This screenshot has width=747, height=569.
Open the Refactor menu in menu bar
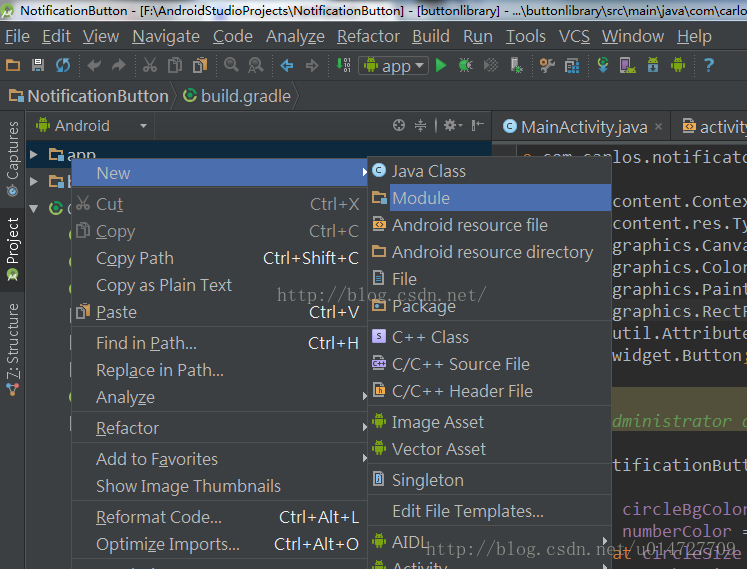pyautogui.click(x=368, y=36)
